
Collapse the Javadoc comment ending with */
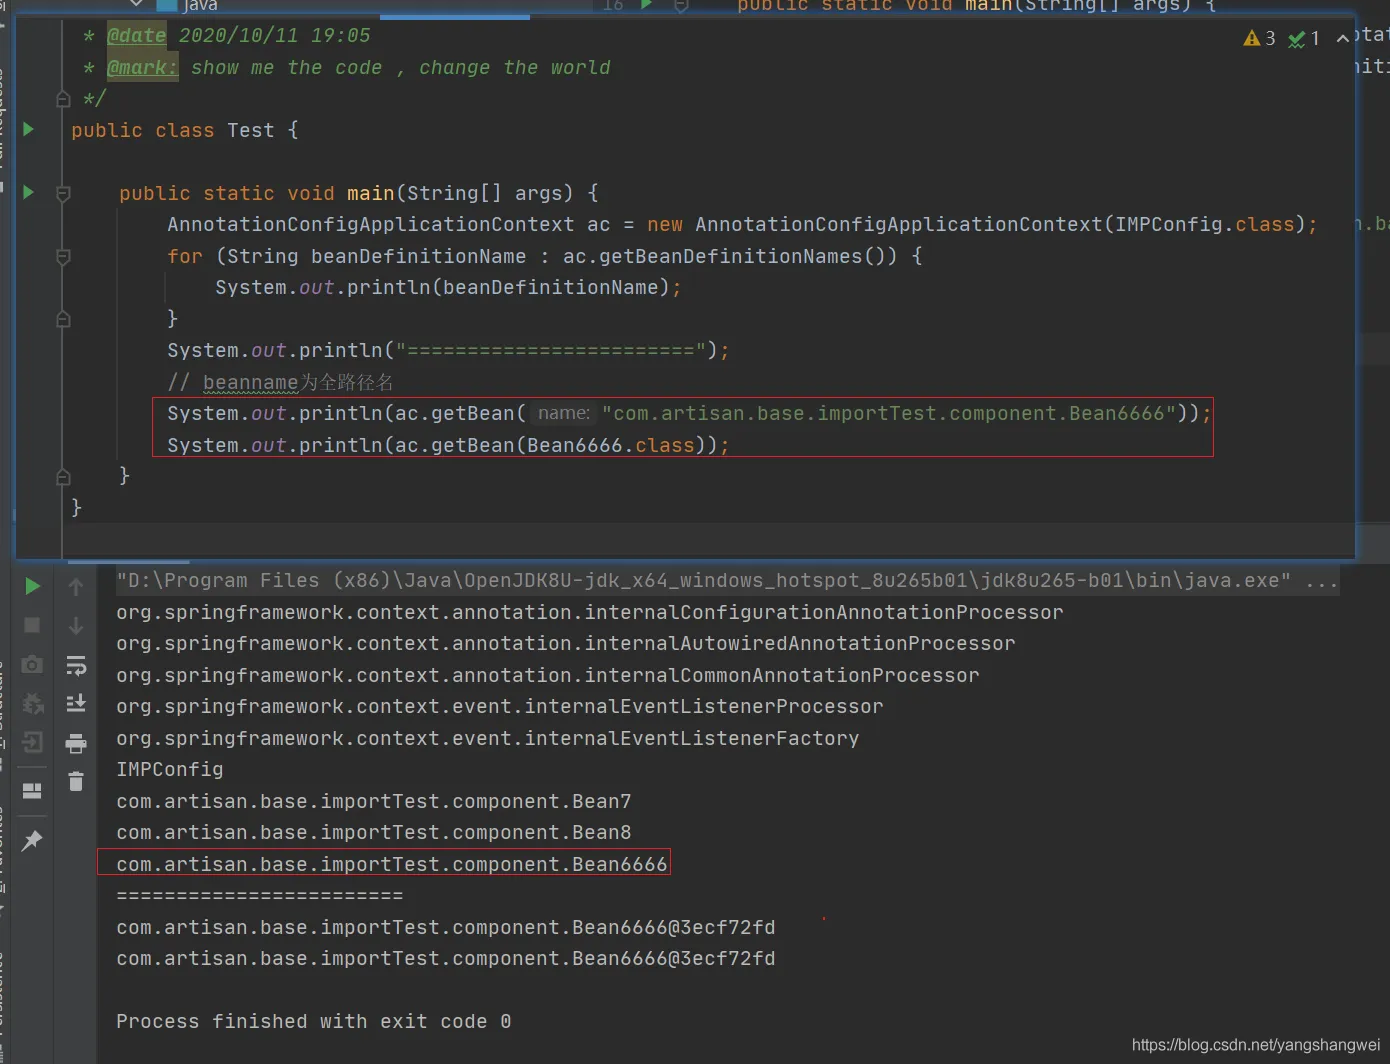coord(63,98)
